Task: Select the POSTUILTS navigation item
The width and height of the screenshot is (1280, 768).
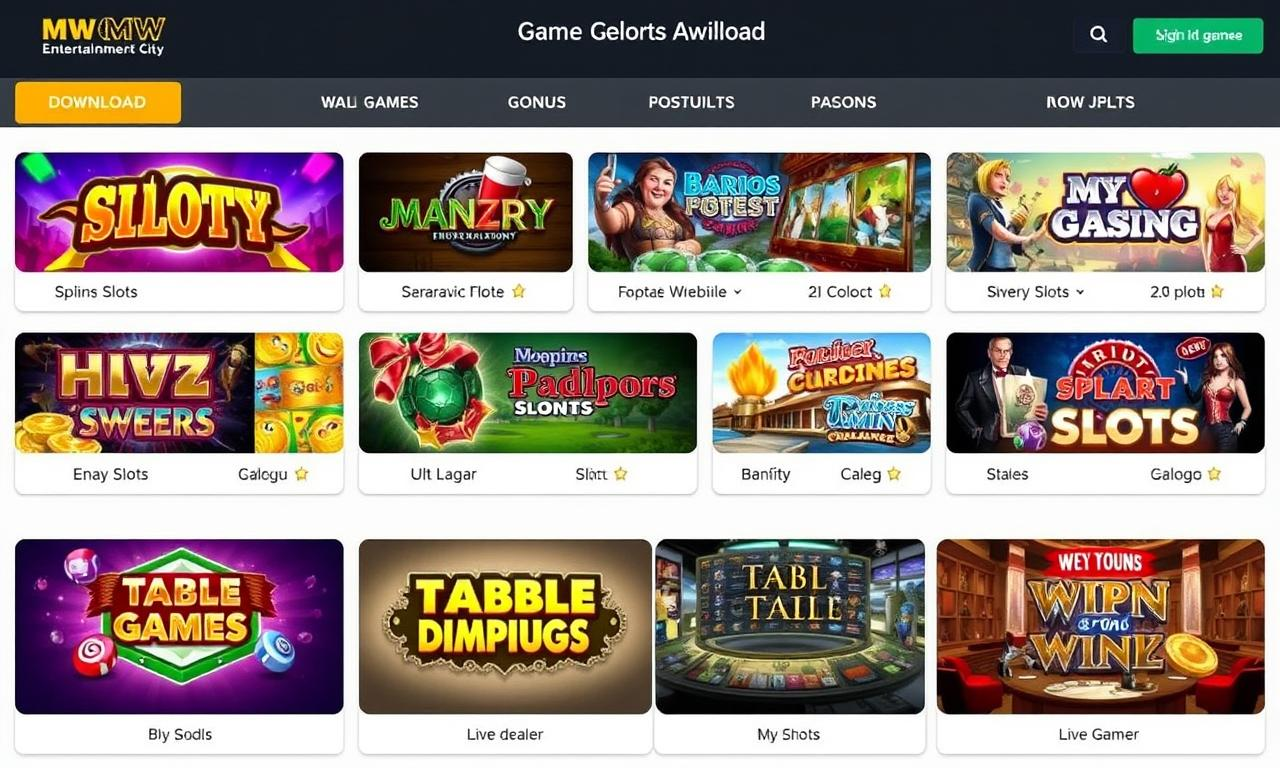Action: click(x=691, y=102)
